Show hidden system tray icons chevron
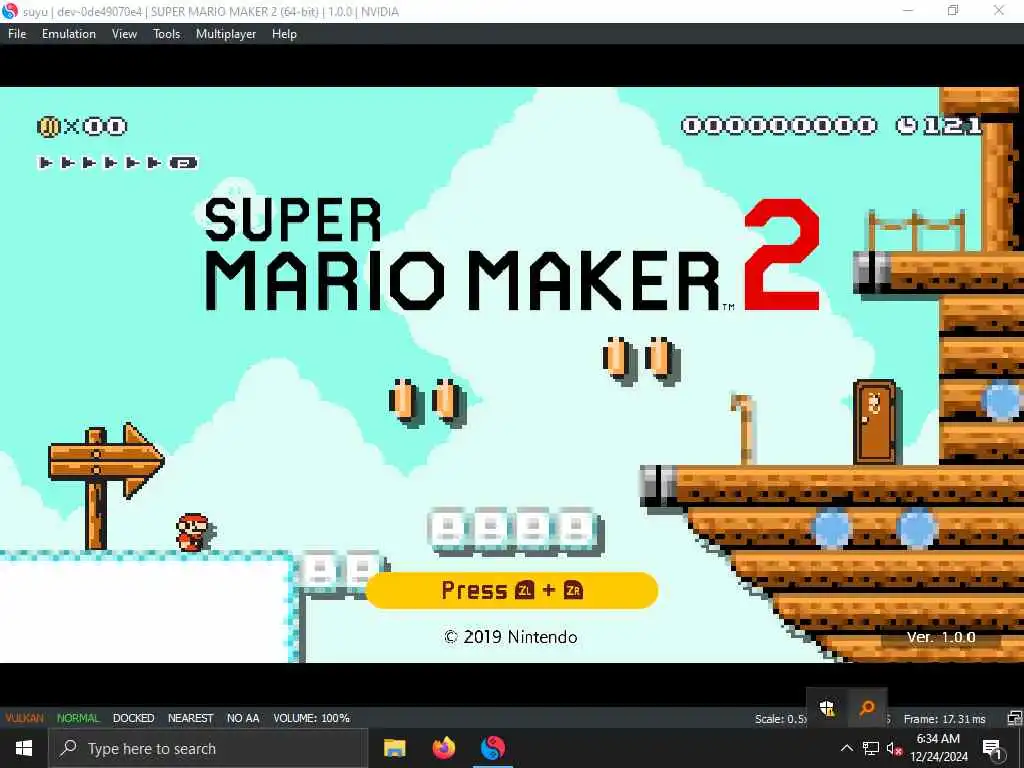Viewport: 1024px width, 768px height. click(x=846, y=748)
